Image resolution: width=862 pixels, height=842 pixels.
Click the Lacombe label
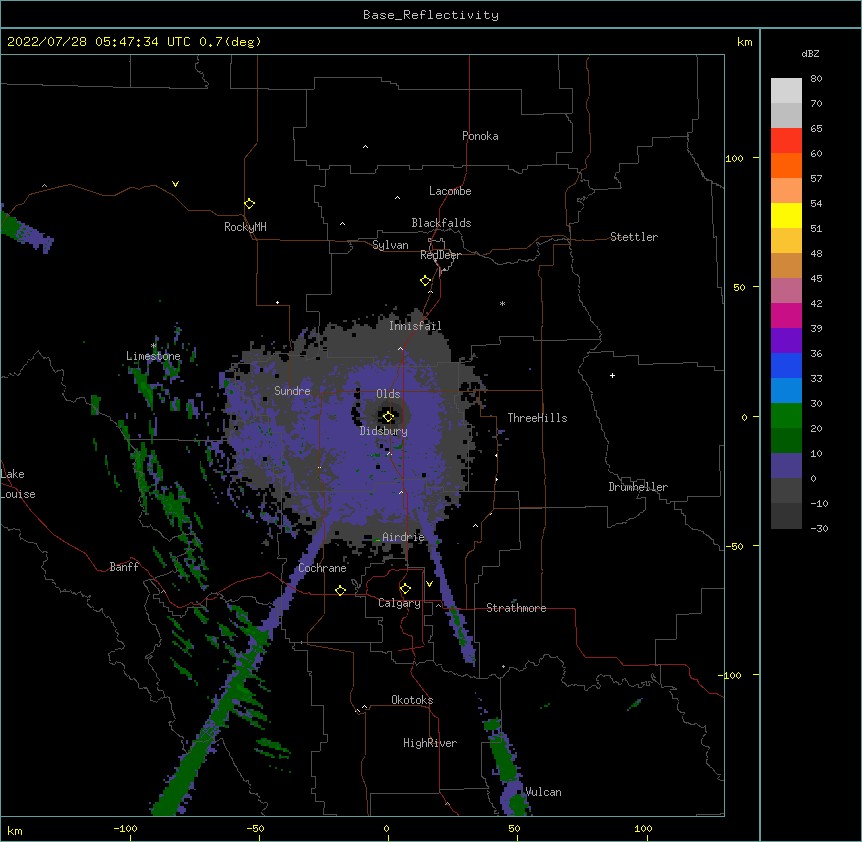click(450, 191)
